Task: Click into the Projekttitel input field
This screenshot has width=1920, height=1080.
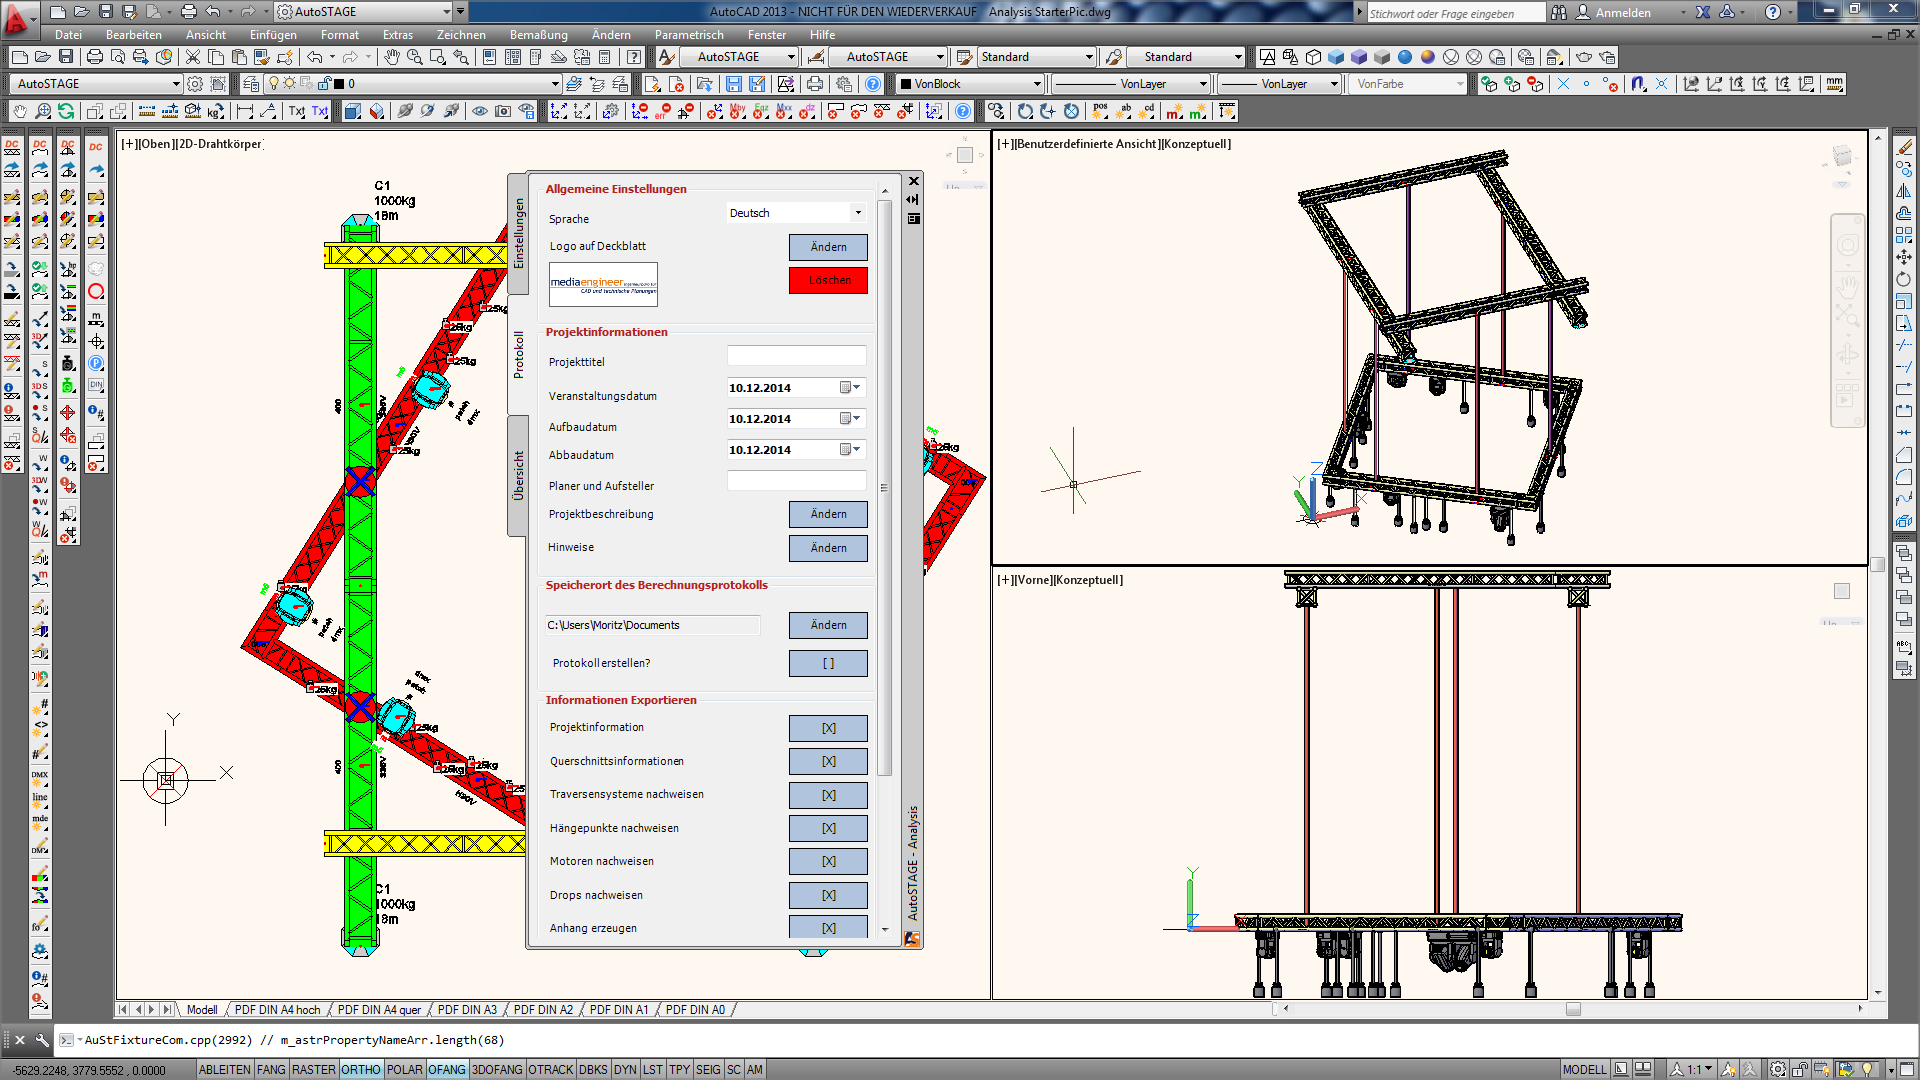Action: click(796, 357)
